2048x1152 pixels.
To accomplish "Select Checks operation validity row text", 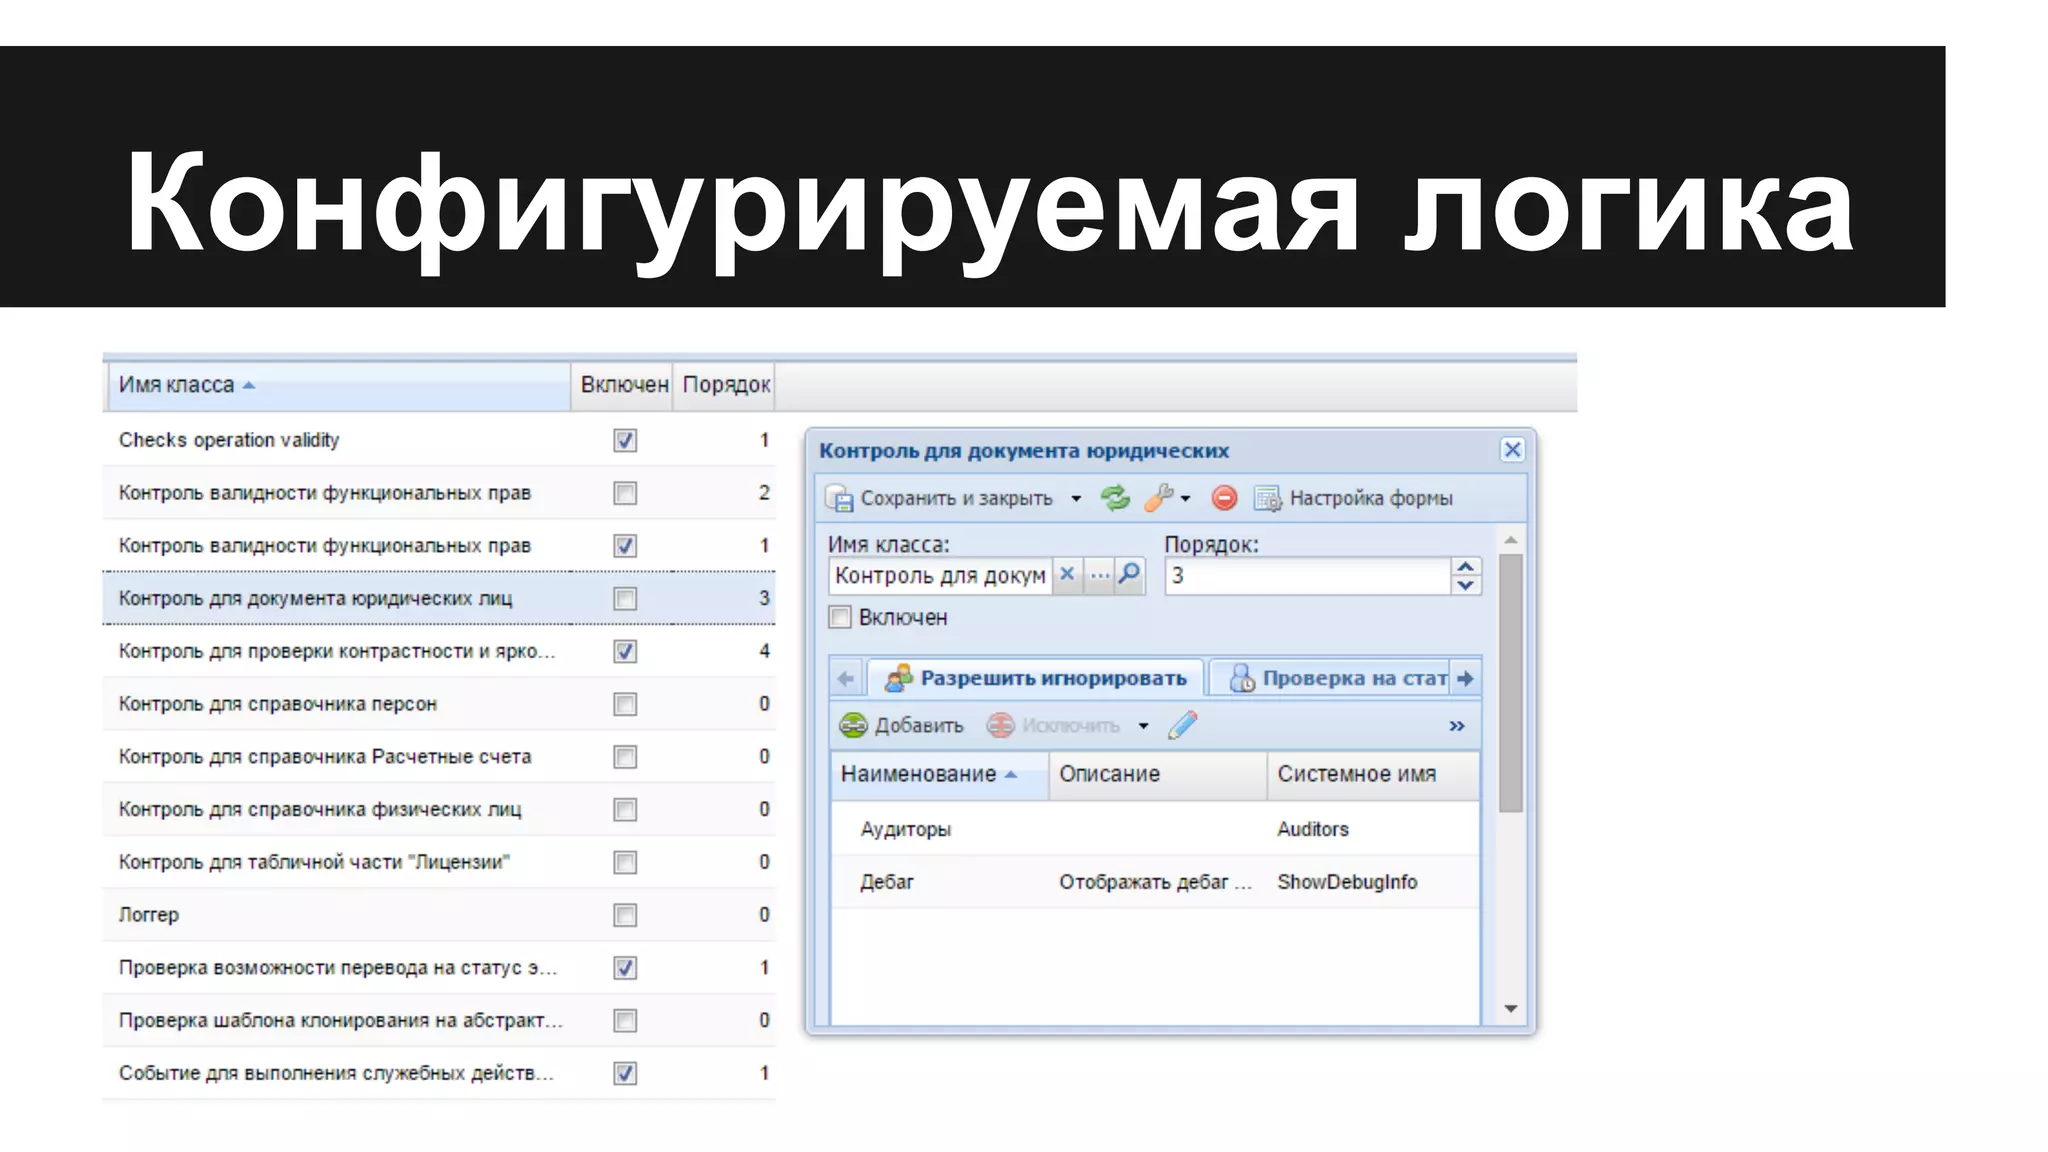I will [229, 440].
